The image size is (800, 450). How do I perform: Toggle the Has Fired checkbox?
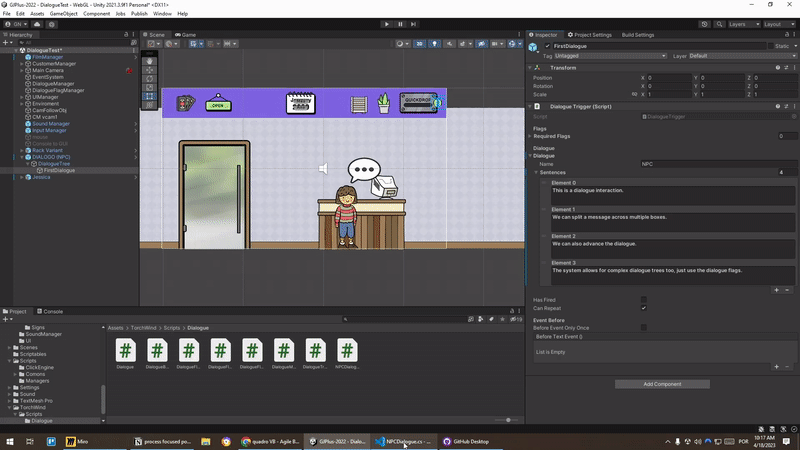(x=643, y=300)
